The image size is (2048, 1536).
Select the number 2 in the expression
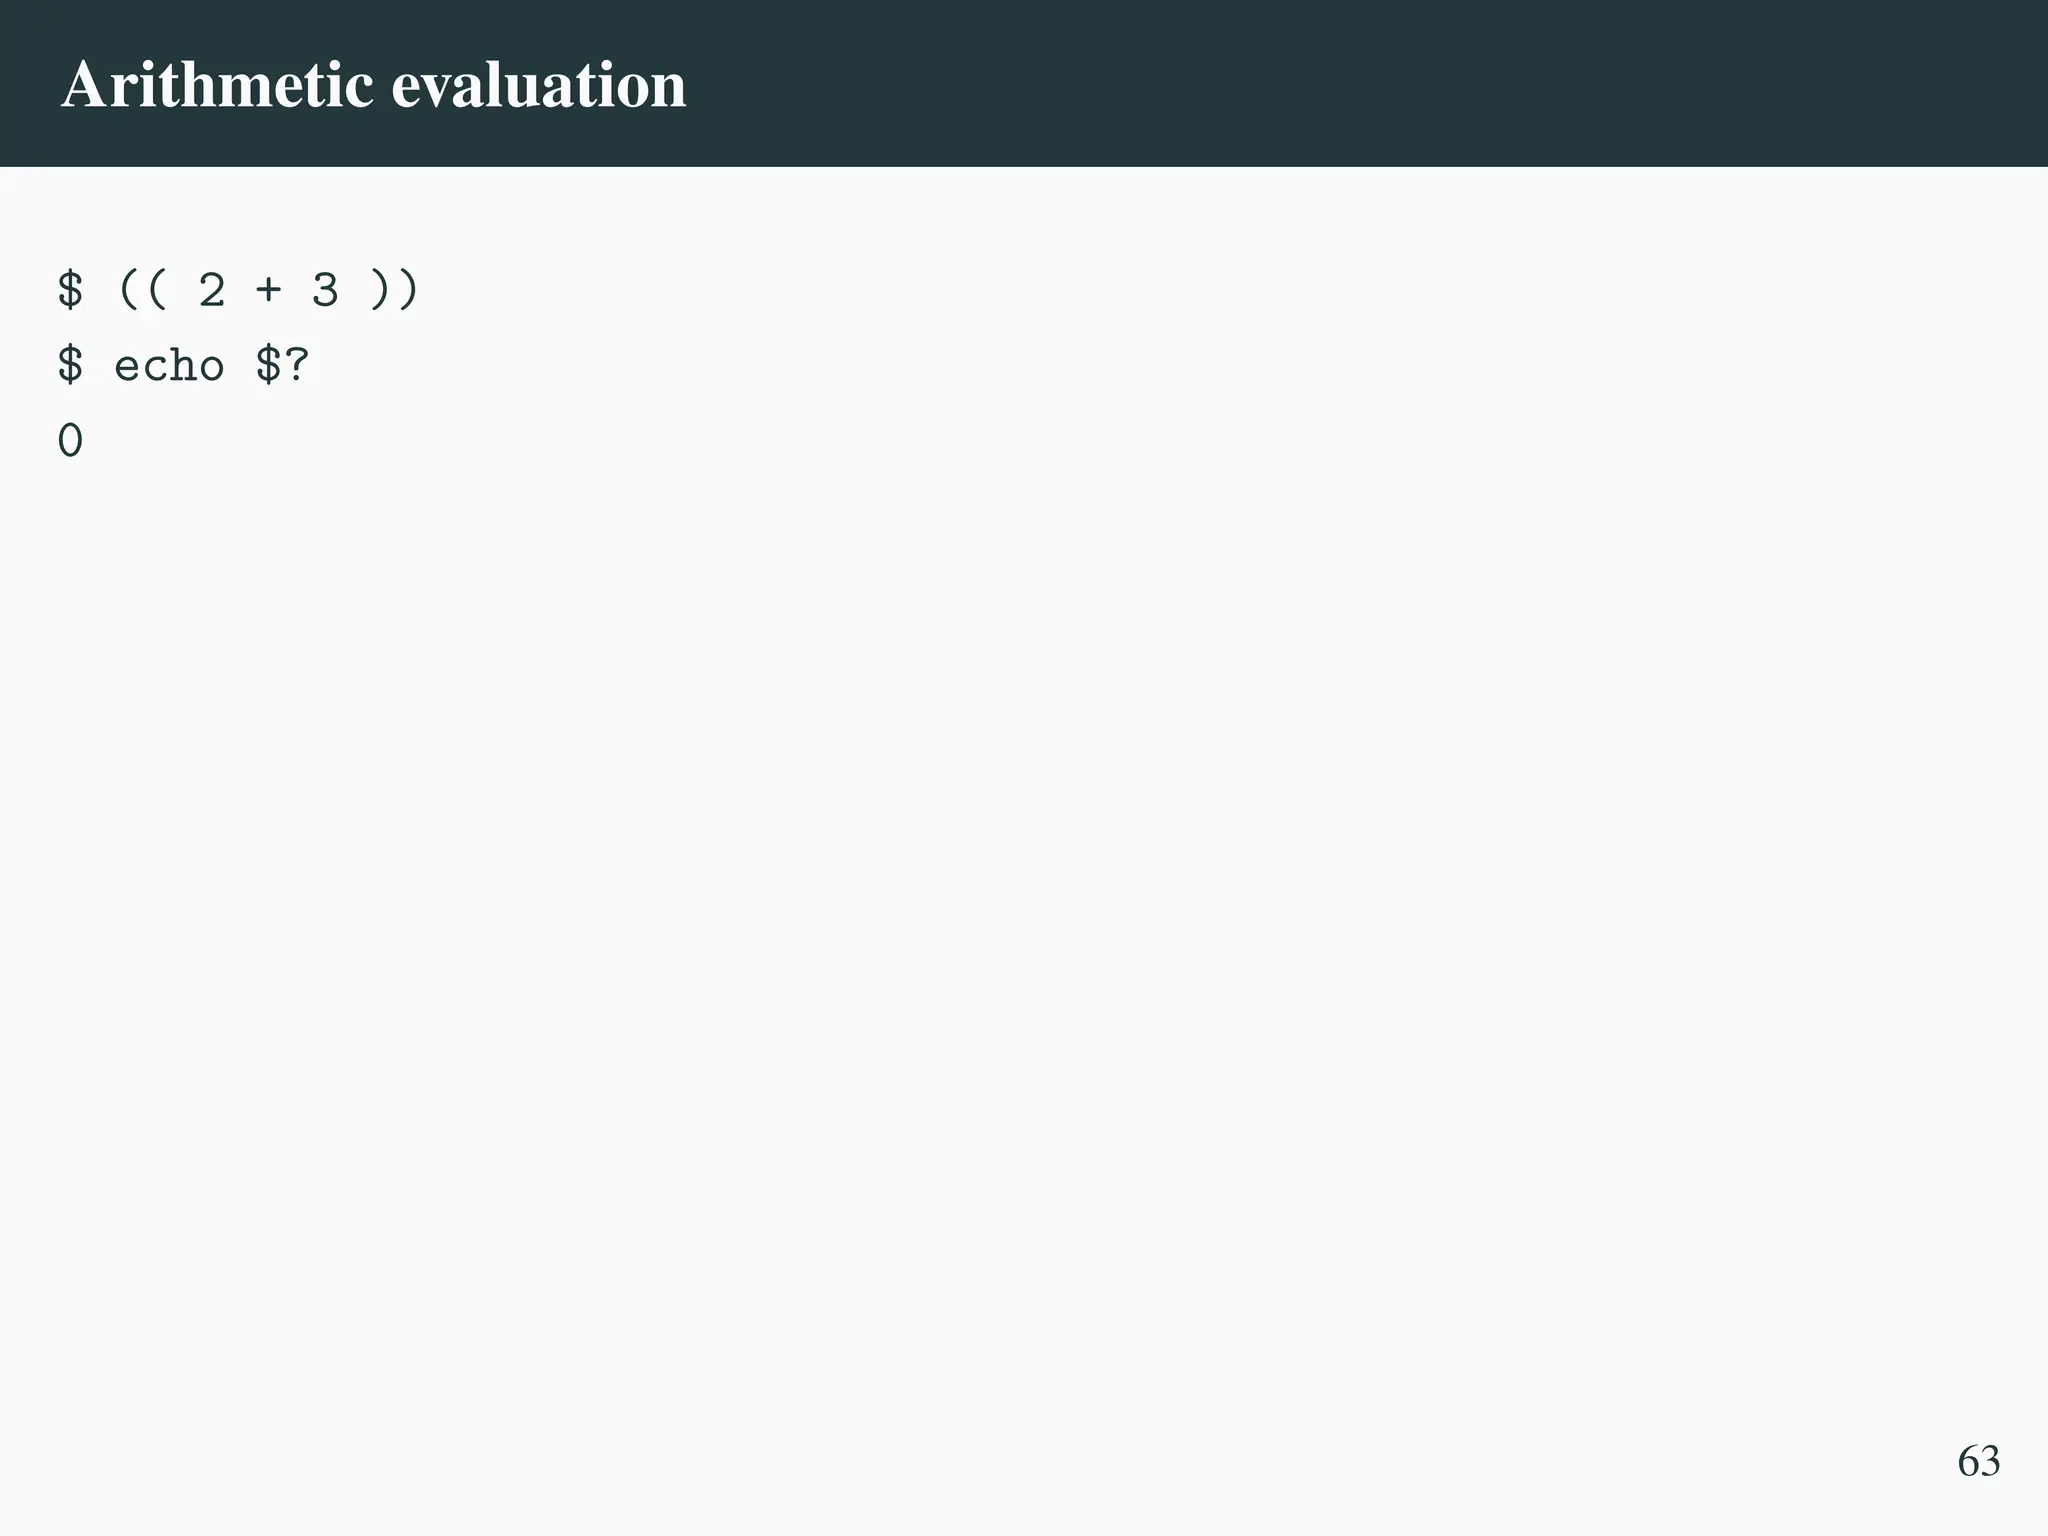[x=212, y=290]
